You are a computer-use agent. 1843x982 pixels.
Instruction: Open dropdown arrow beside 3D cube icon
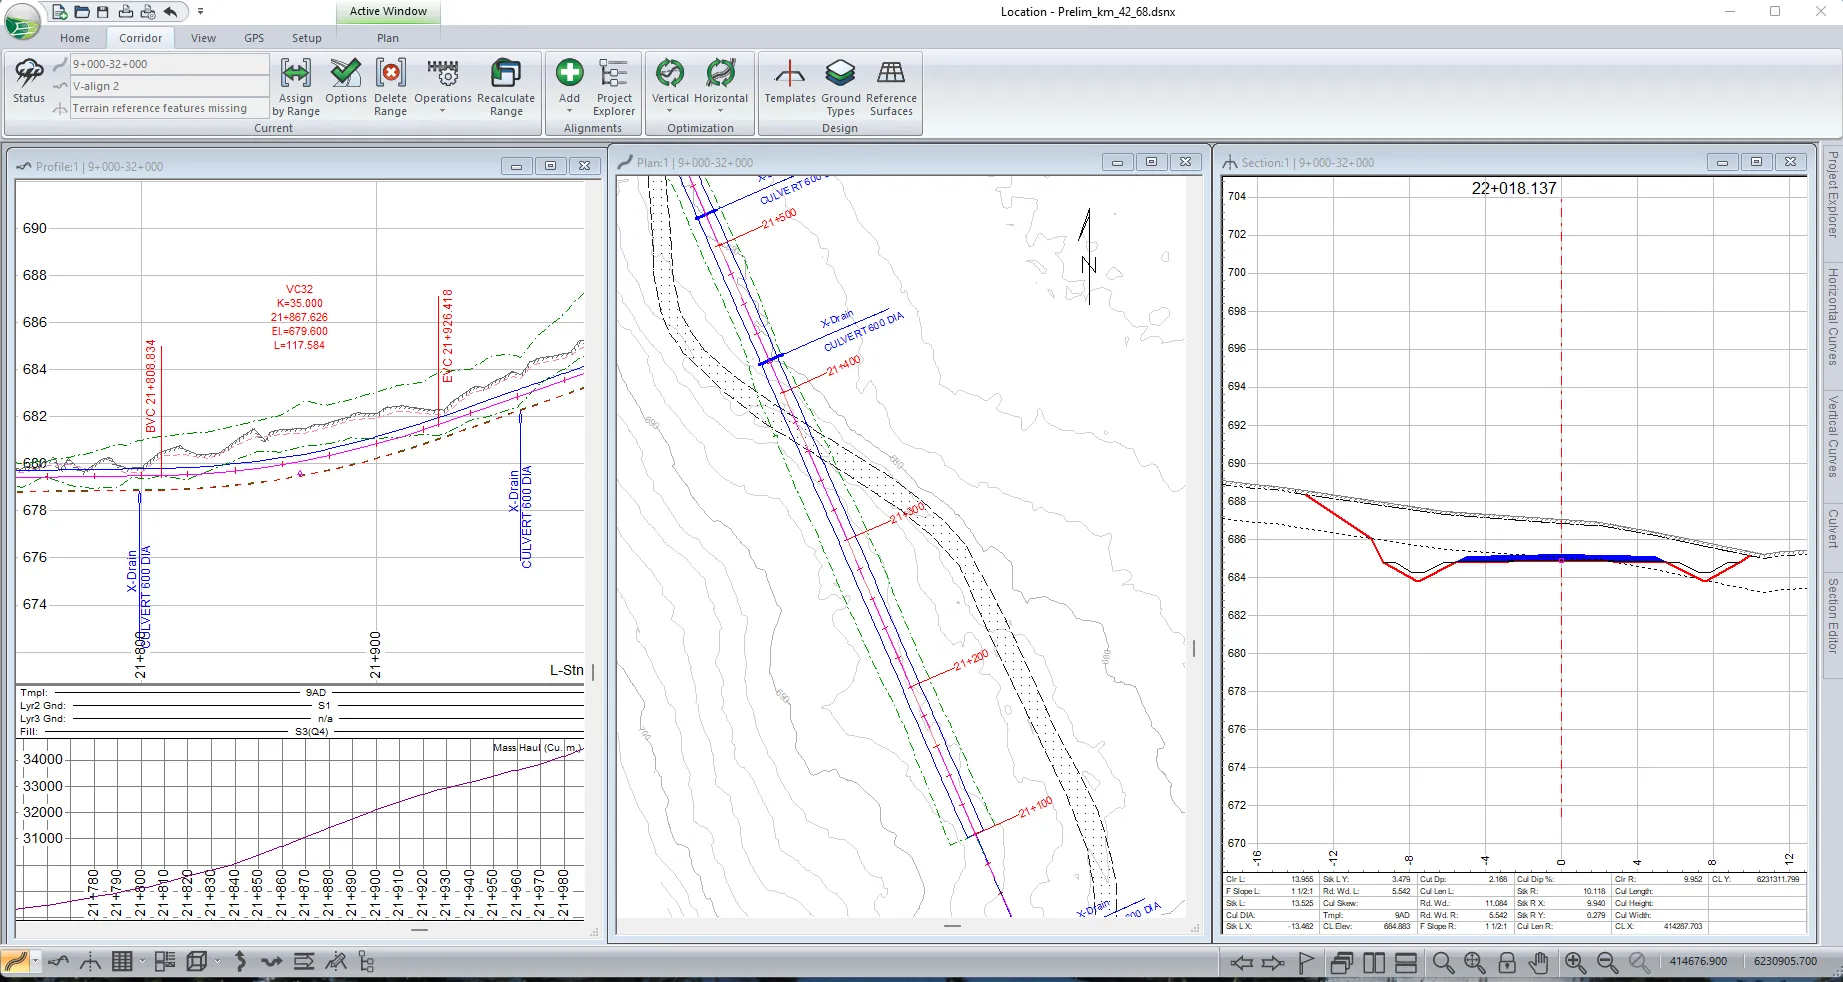[216, 962]
